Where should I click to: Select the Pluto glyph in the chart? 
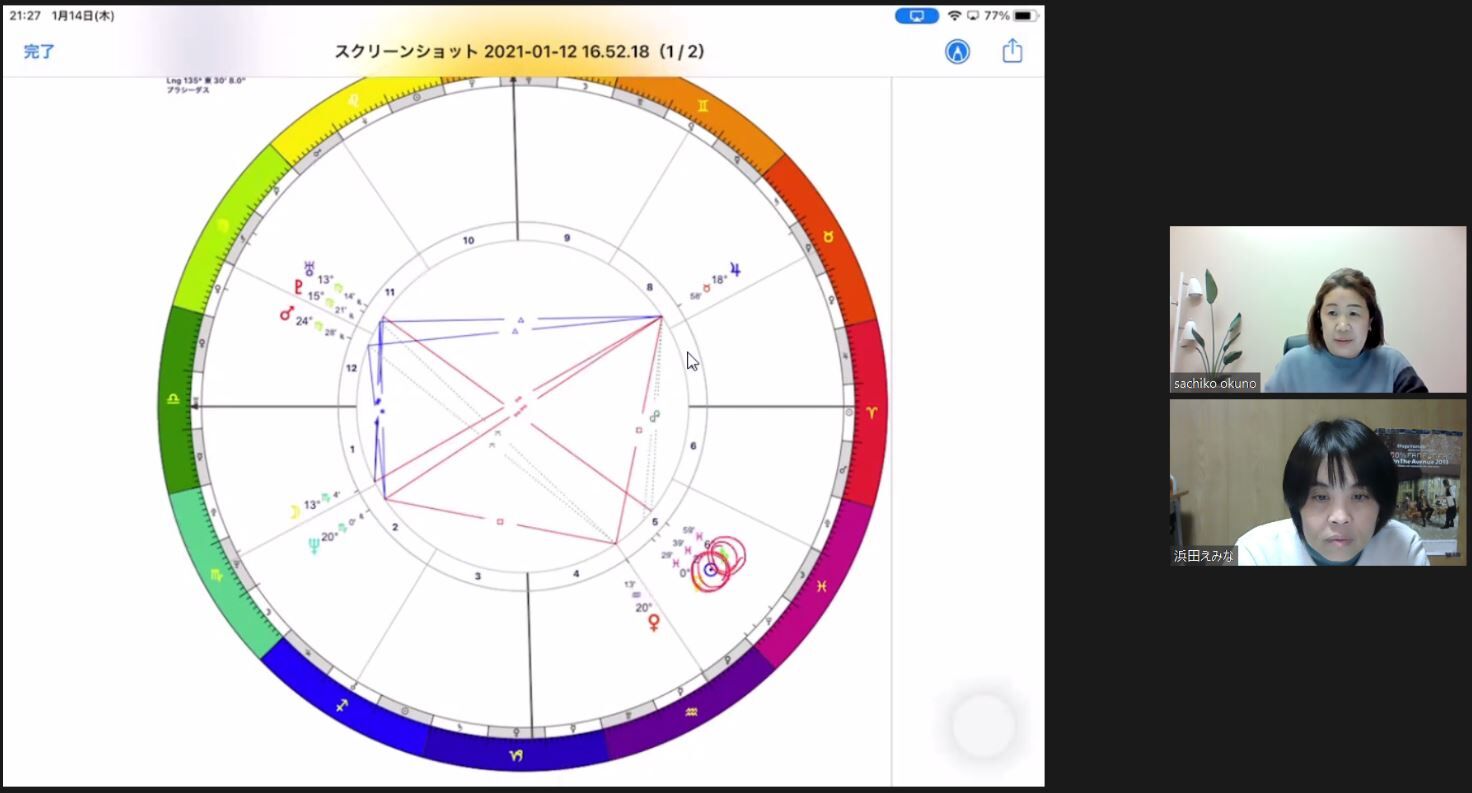(x=298, y=288)
